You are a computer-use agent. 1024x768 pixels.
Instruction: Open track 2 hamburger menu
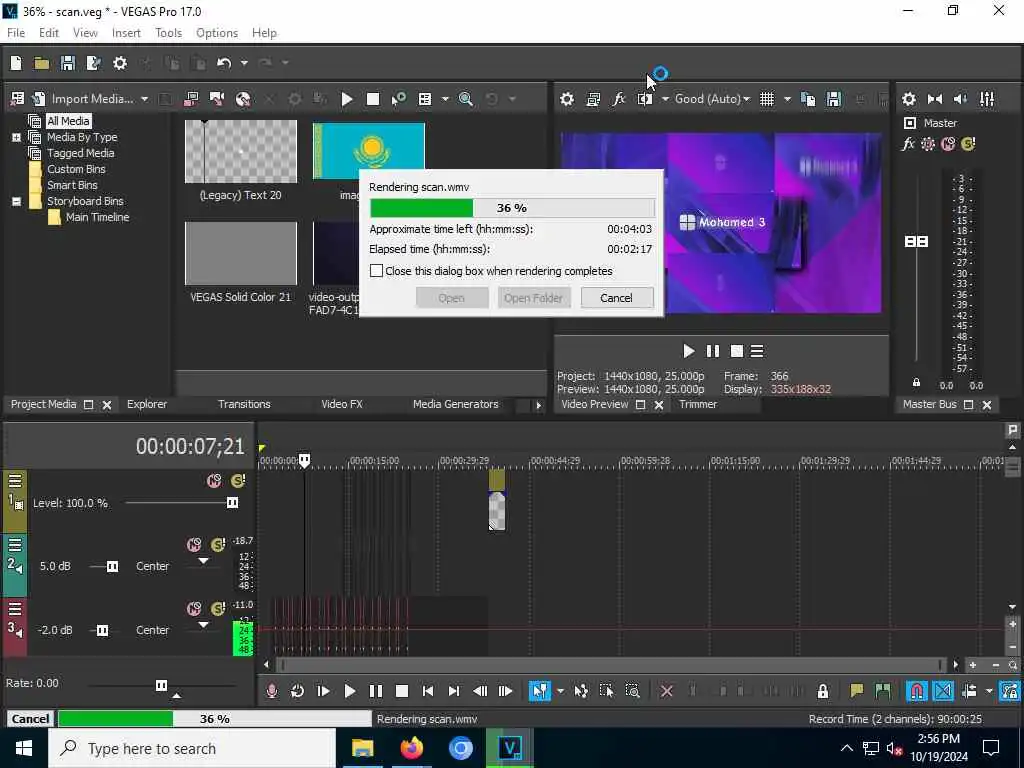pyautogui.click(x=15, y=545)
